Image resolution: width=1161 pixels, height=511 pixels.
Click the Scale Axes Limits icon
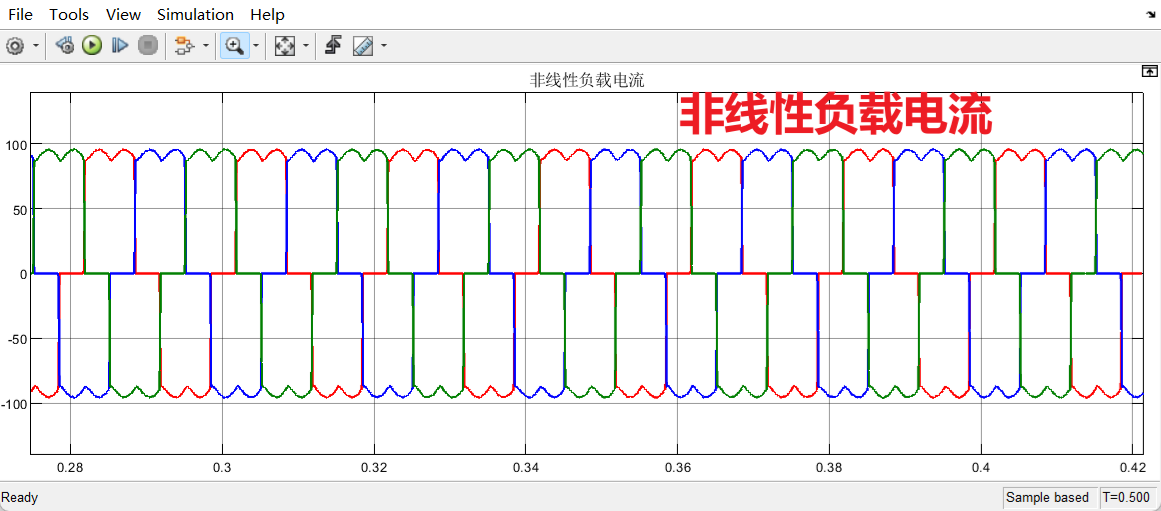(x=284, y=46)
